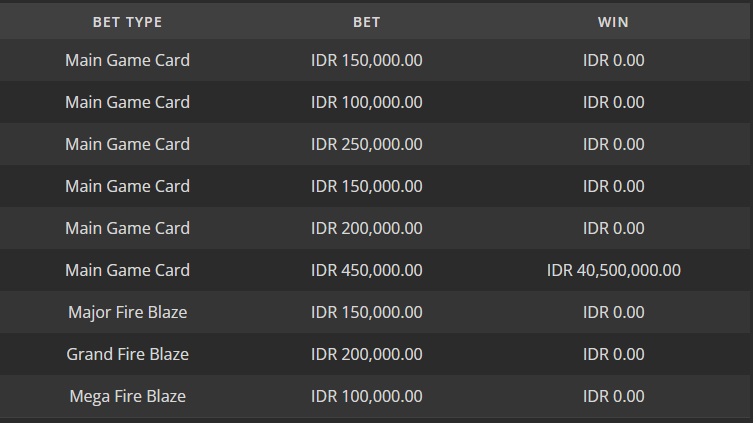Click Main Game Card with 450,000 bet

[x=127, y=270]
